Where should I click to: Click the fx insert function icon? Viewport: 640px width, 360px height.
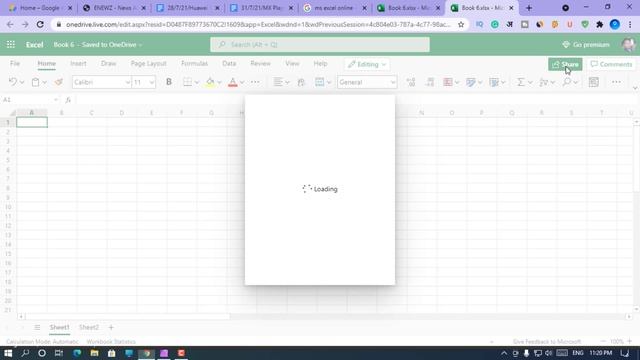click(x=68, y=100)
